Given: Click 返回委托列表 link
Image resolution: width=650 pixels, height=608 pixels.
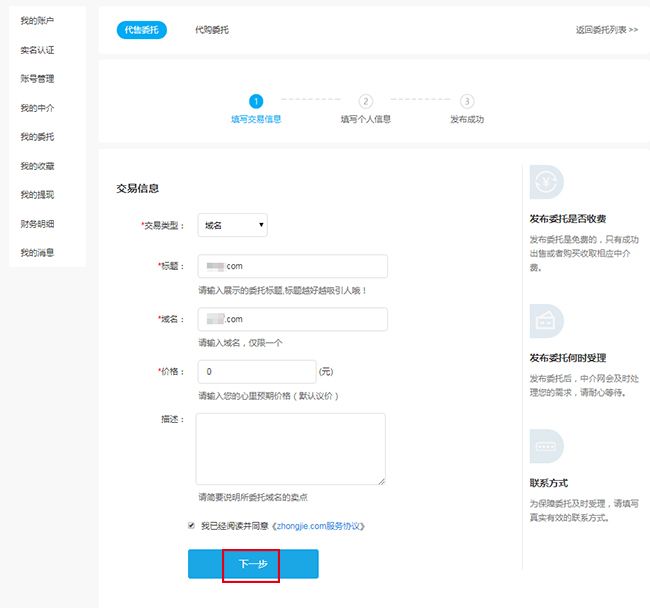Looking at the screenshot, I should tap(606, 30).
